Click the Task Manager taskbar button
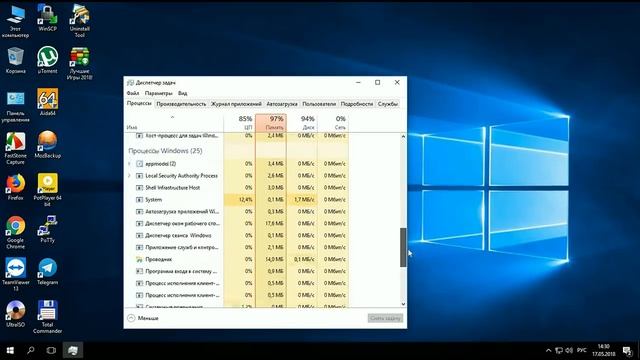This screenshot has height=360, width=640. [73, 350]
